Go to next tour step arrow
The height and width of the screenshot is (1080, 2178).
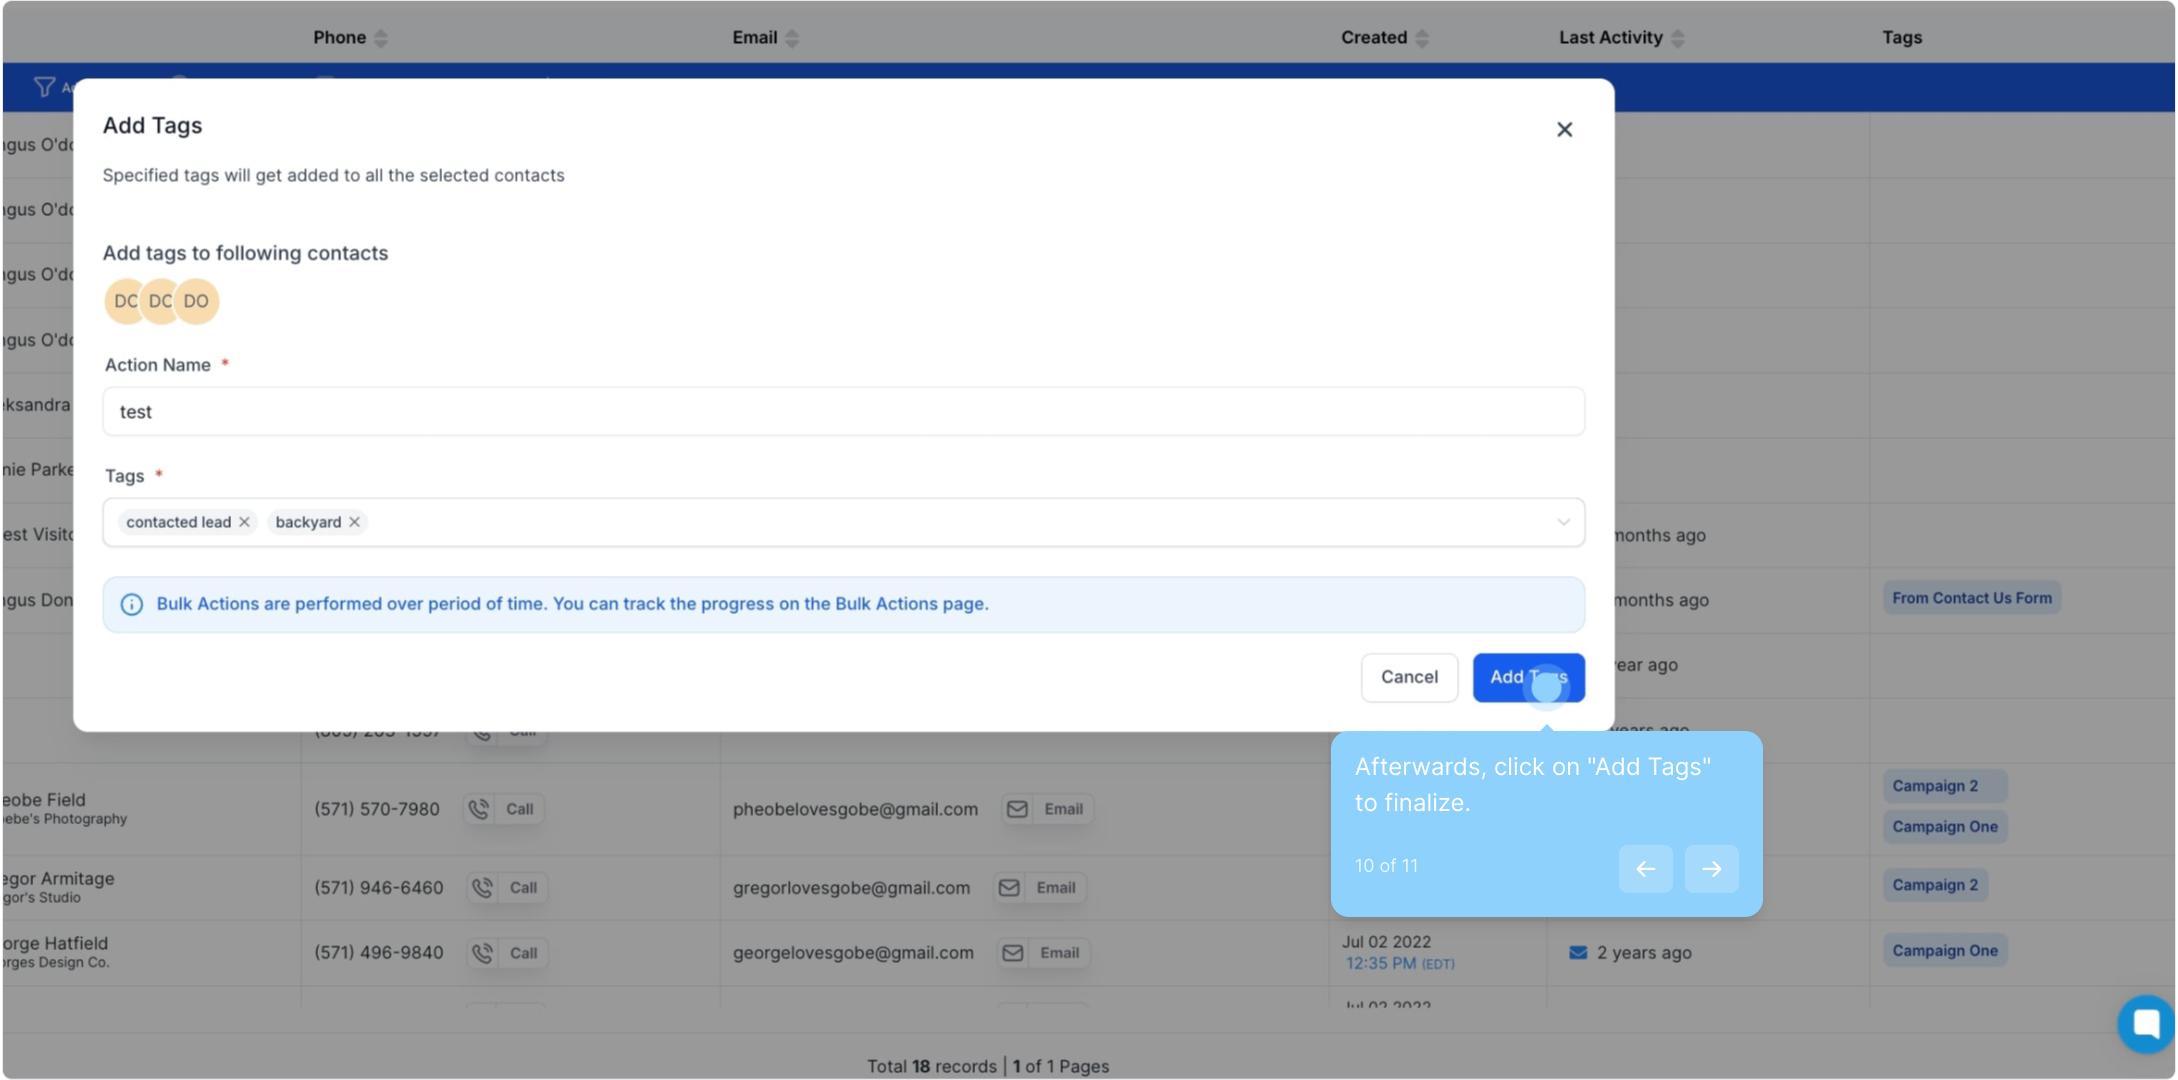(x=1711, y=868)
